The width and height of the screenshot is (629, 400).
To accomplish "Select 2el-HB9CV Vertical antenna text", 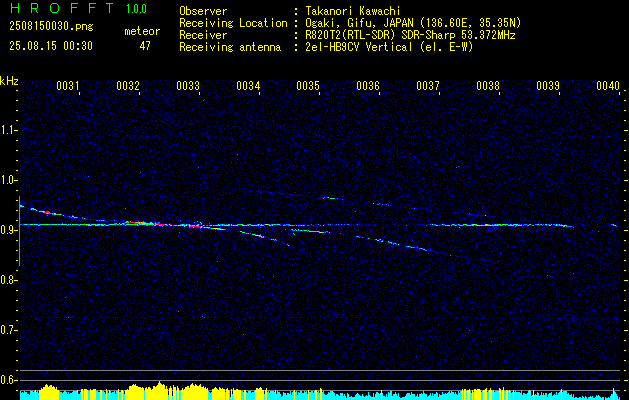I will (x=389, y=47).
